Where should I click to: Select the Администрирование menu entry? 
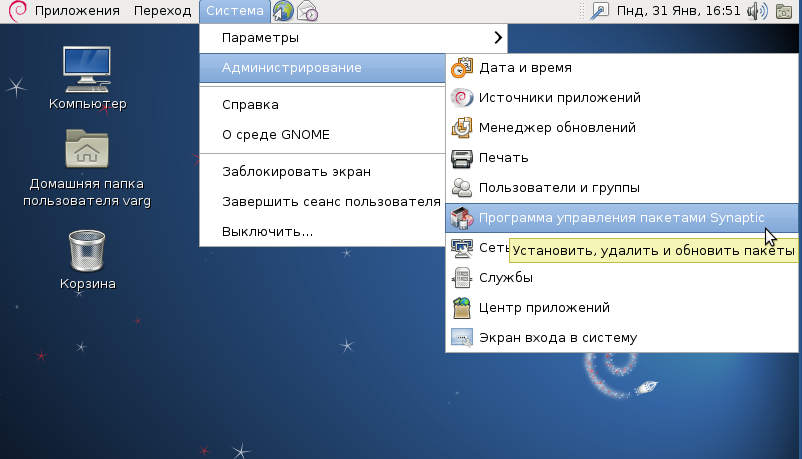coord(322,68)
